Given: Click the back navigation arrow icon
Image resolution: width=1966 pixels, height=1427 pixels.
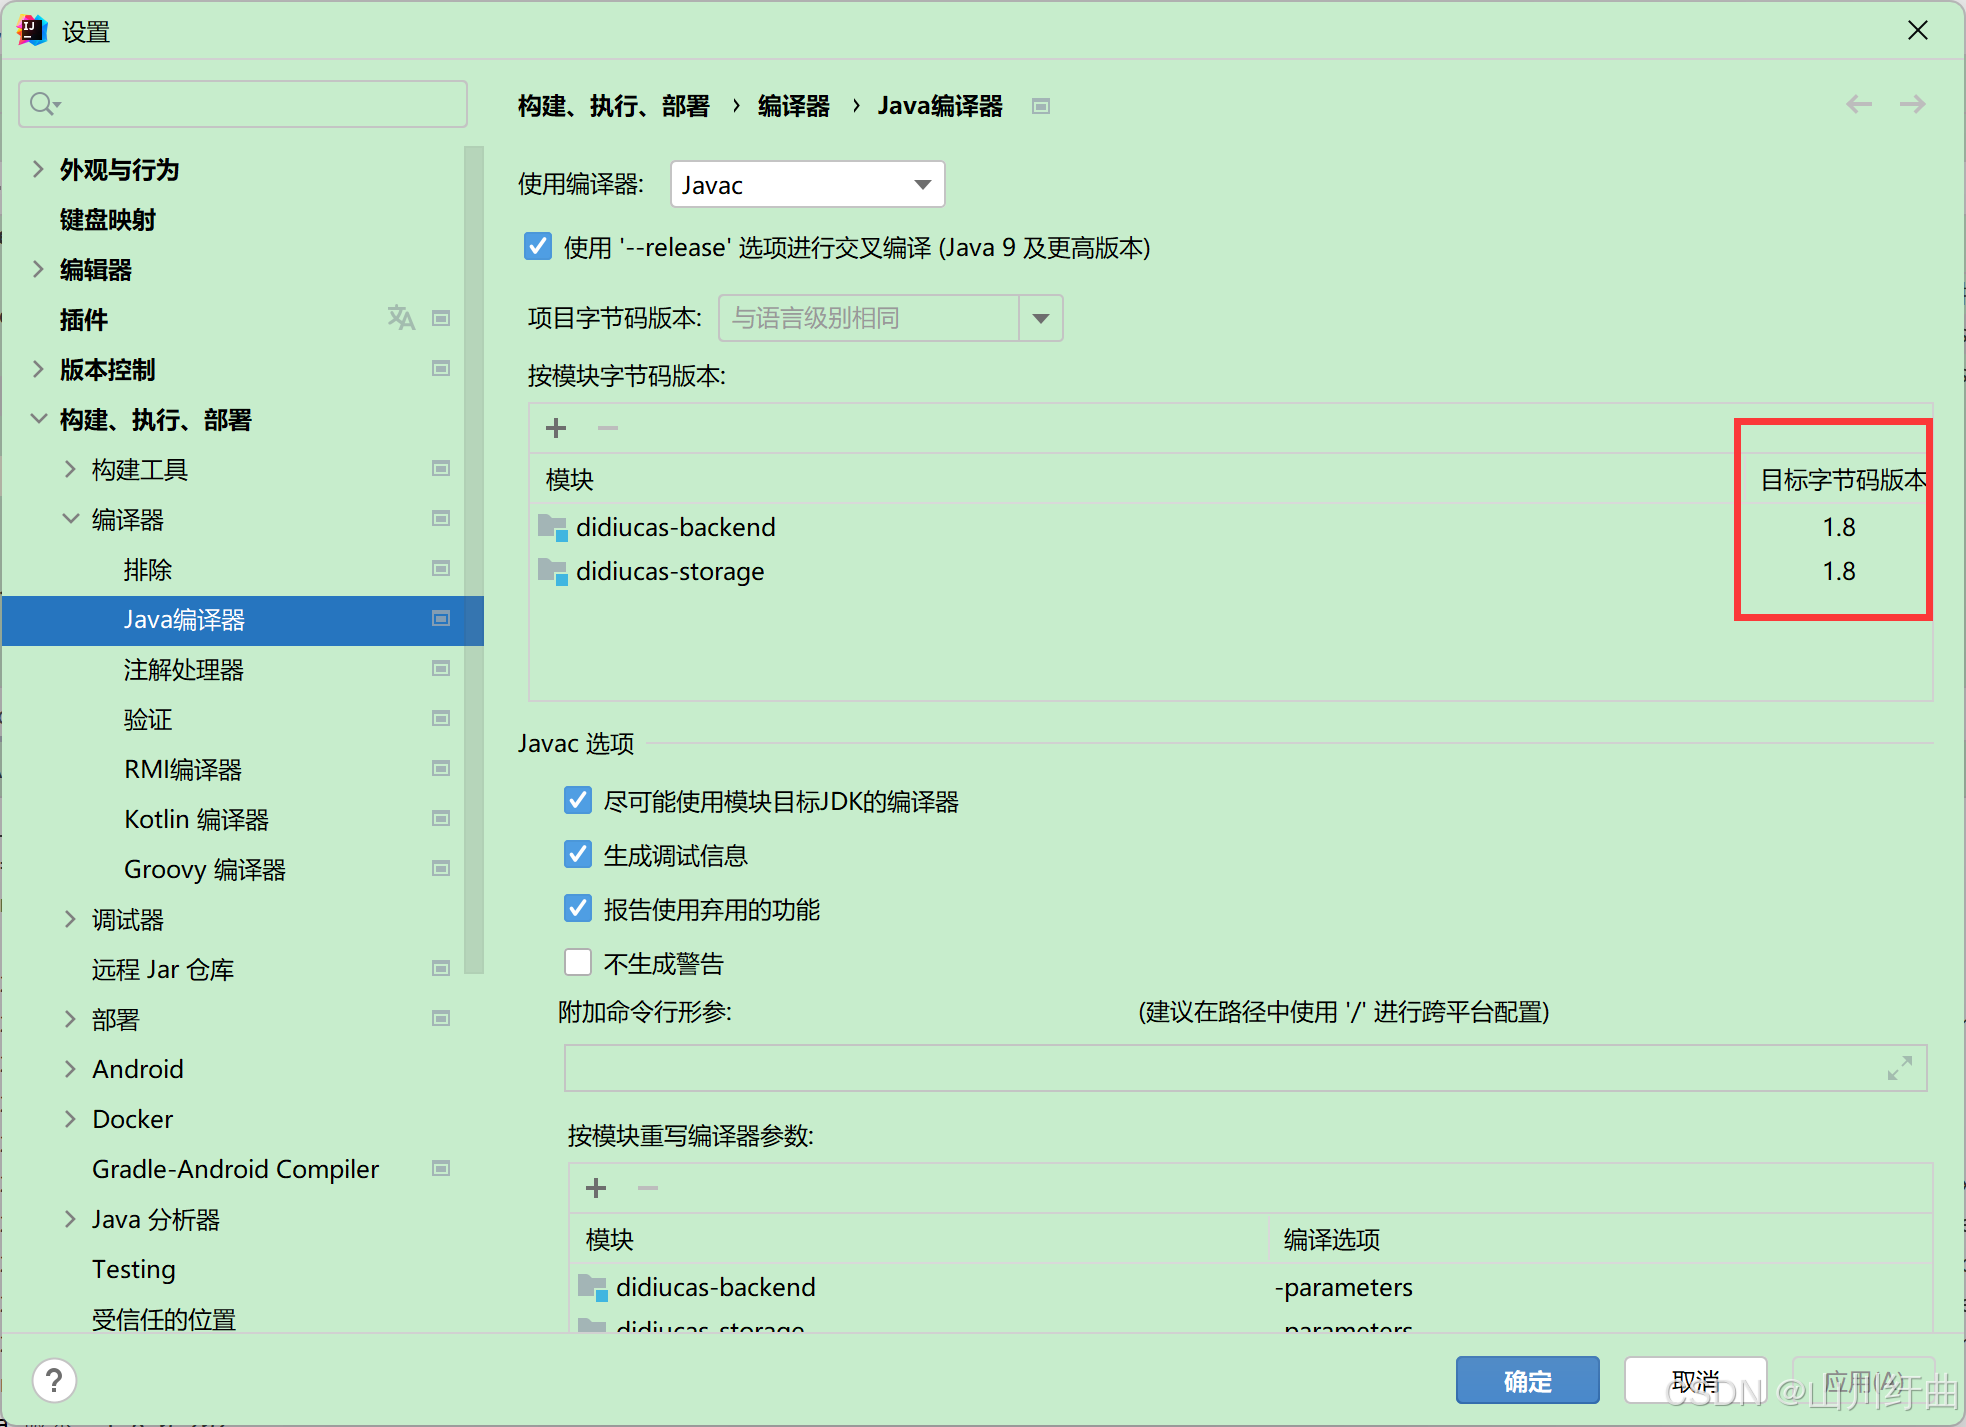Looking at the screenshot, I should click(x=1858, y=105).
